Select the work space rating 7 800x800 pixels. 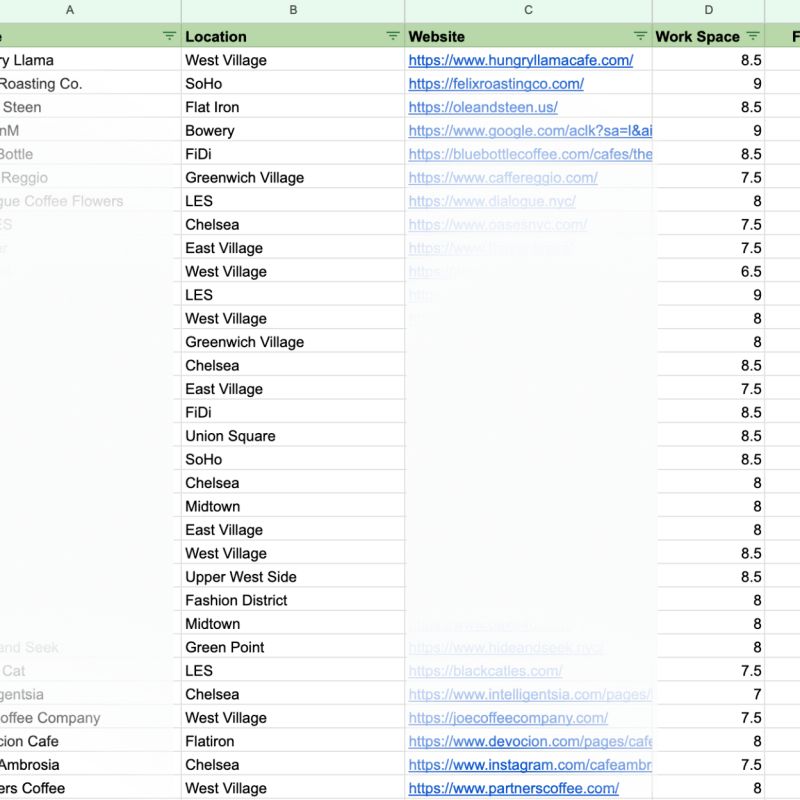tap(708, 694)
